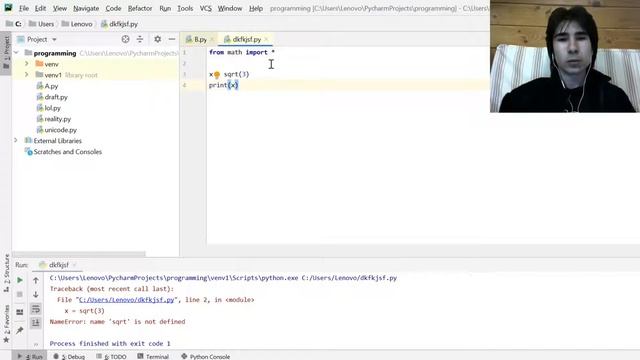
Task: Rerun dkfkjsf with green play icon
Action: pyautogui.click(x=20, y=280)
